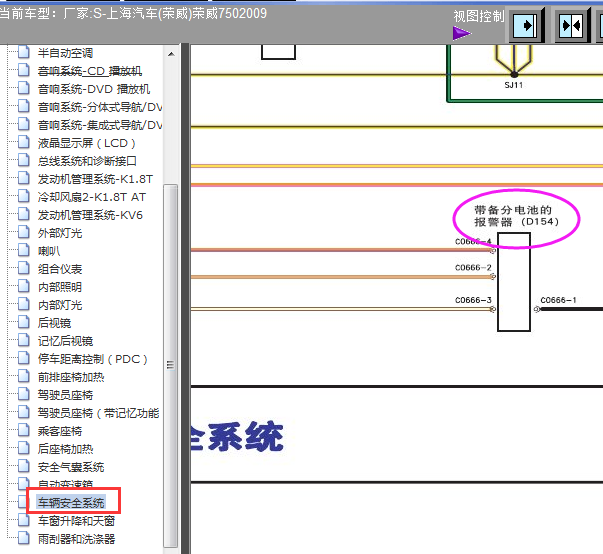The height and width of the screenshot is (554, 603).
Task: Select highlighted 车辆安全系统 entry
Action: pos(71,502)
